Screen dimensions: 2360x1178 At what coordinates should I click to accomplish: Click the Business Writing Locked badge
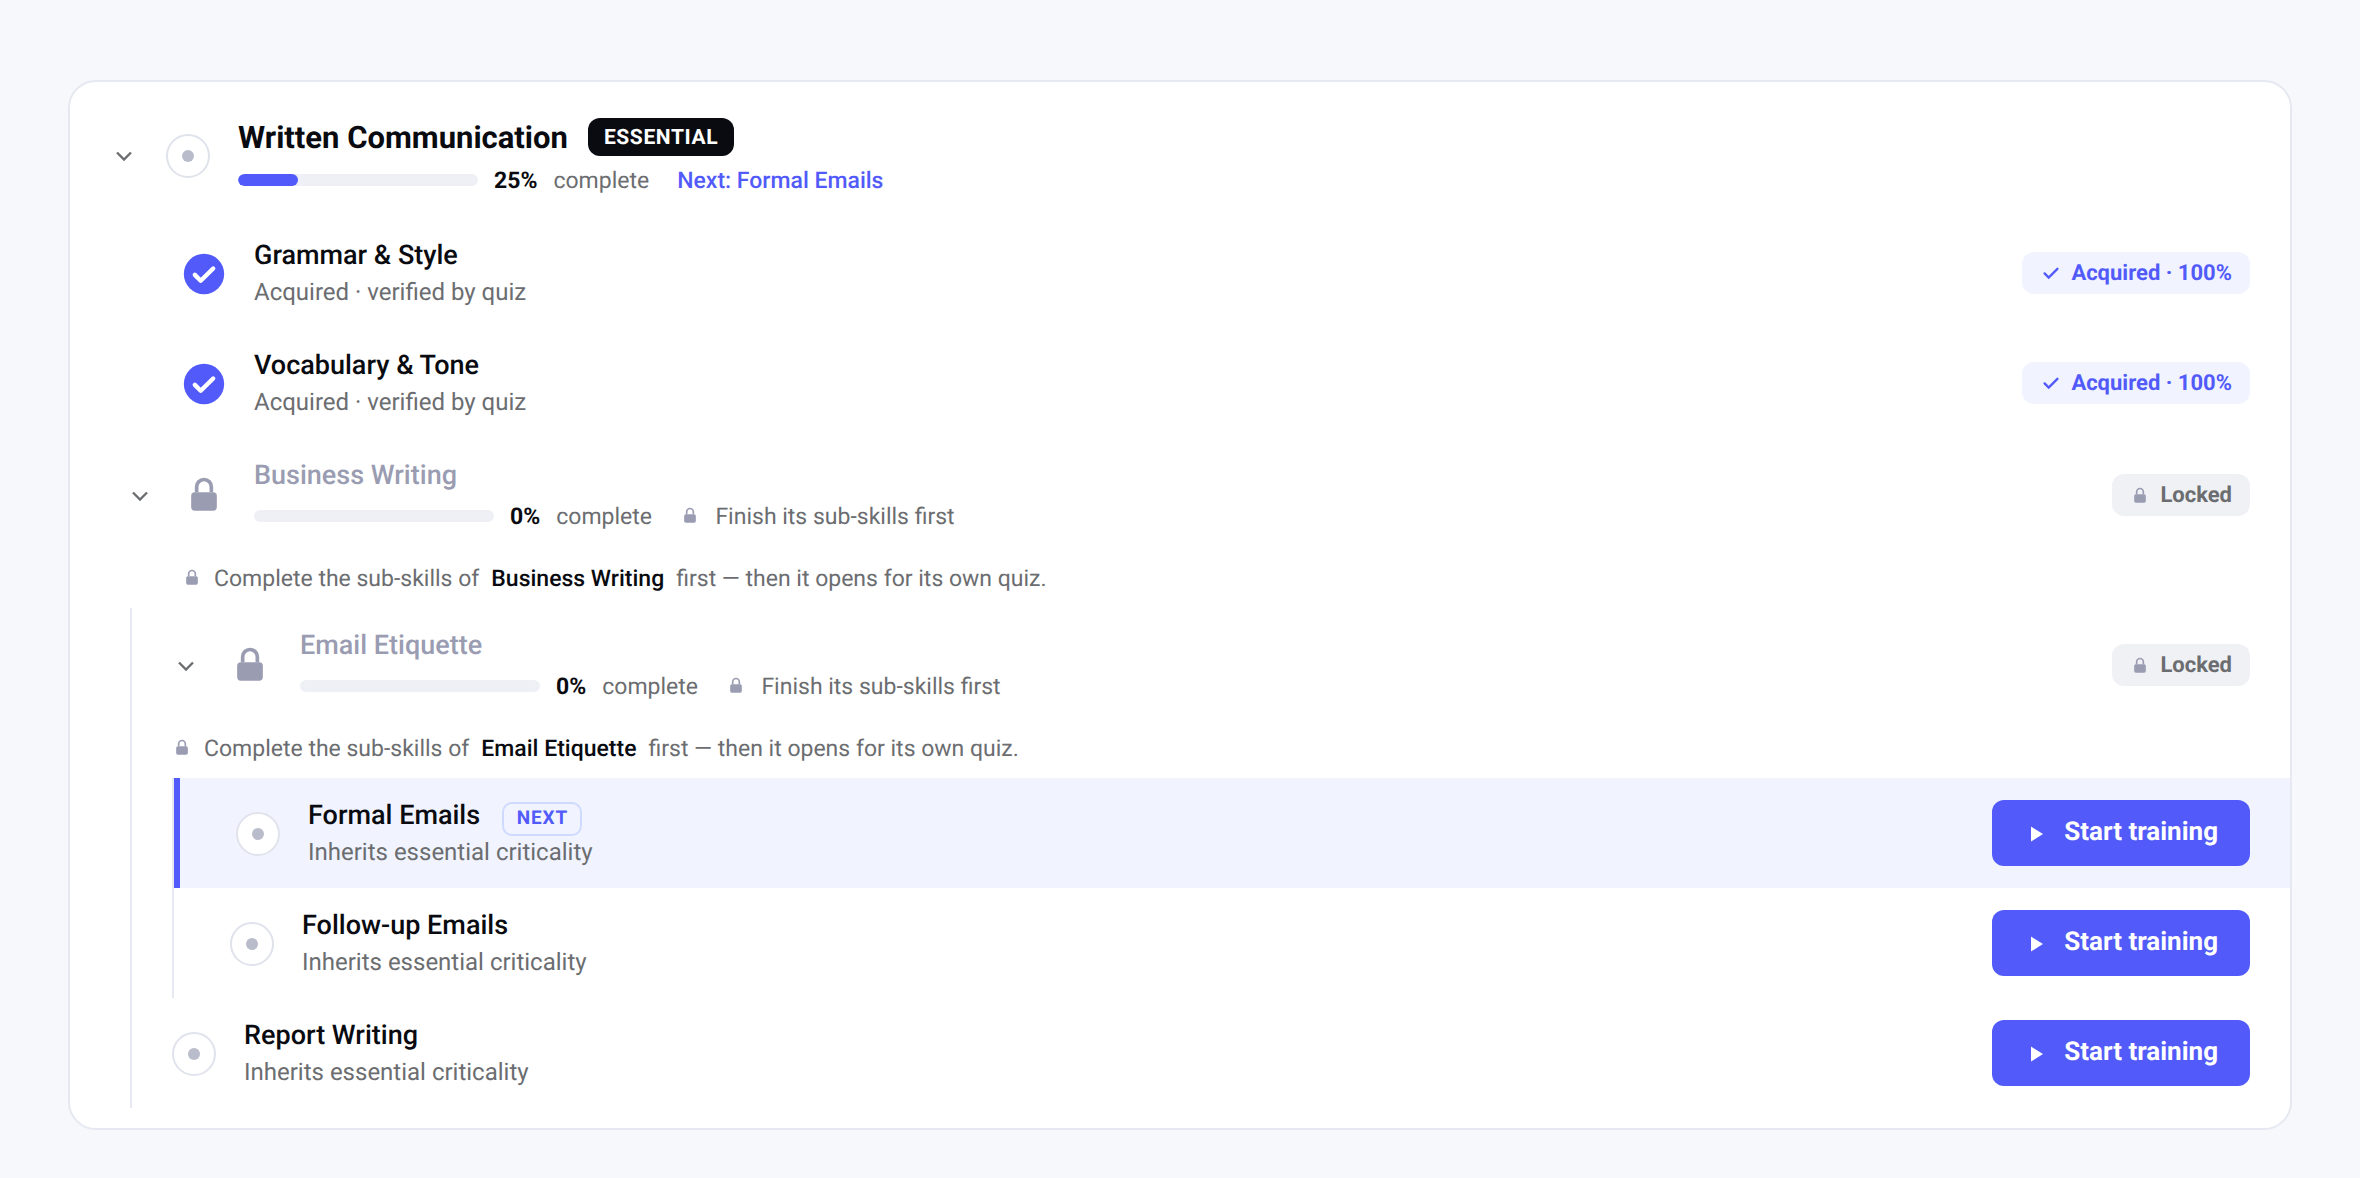[2181, 495]
